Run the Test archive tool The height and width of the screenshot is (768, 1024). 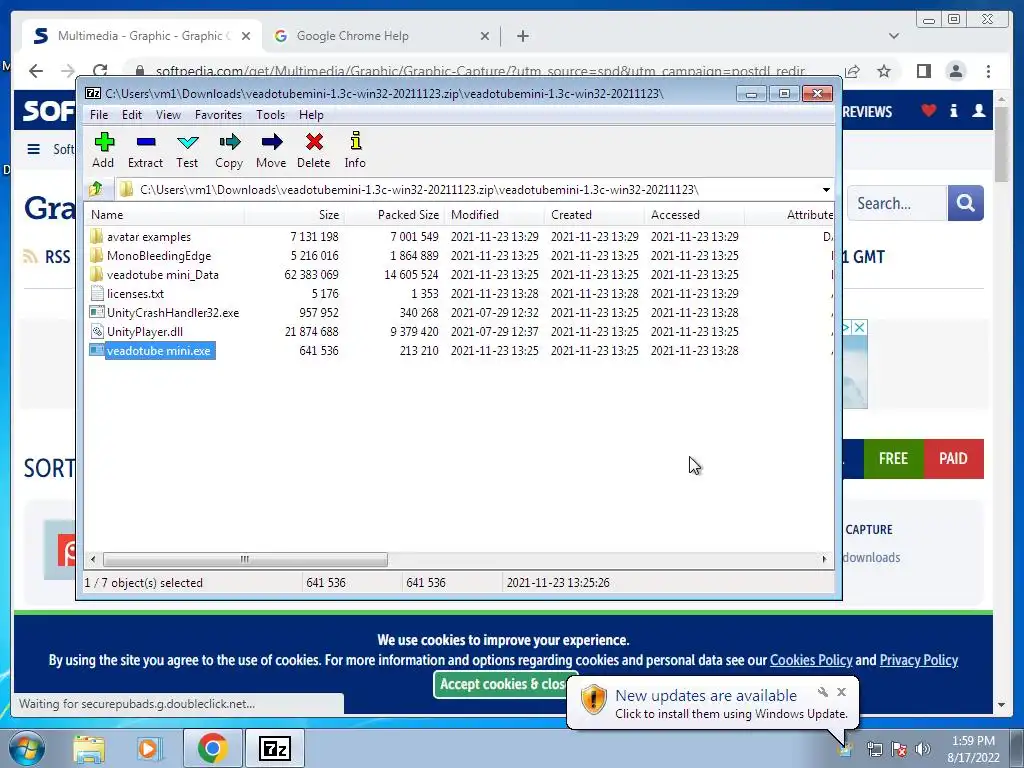point(187,150)
